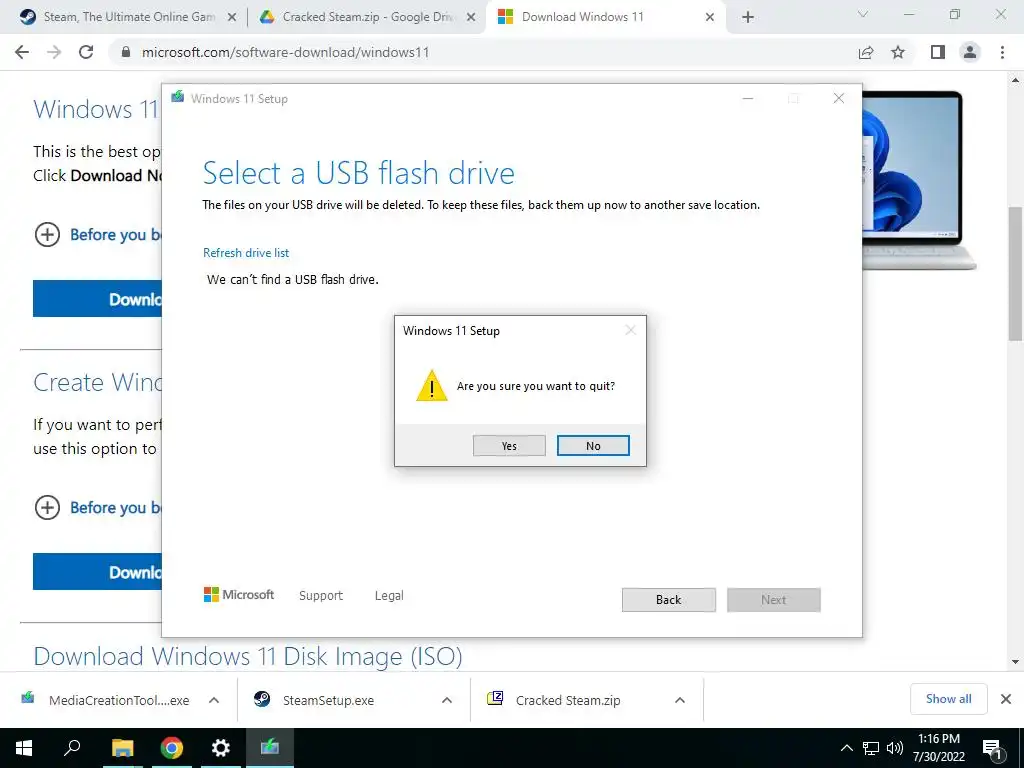Reload the current page
This screenshot has height=768, width=1024.
[86, 52]
